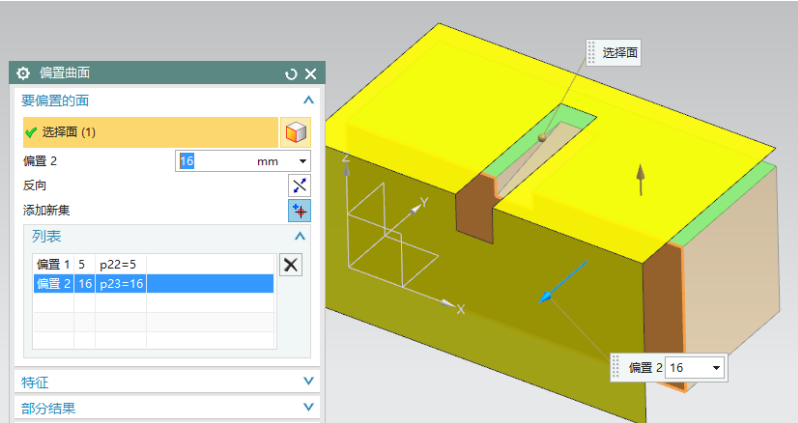Viewport: 798px width, 423px height.
Task: Click the 添加新集 add new set icon
Action: point(299,210)
